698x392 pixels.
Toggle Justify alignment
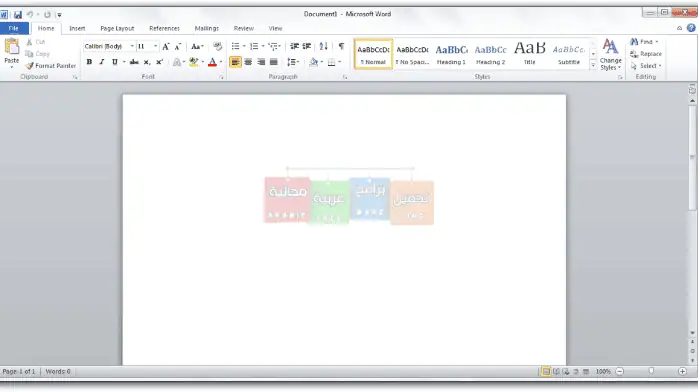(x=274, y=62)
